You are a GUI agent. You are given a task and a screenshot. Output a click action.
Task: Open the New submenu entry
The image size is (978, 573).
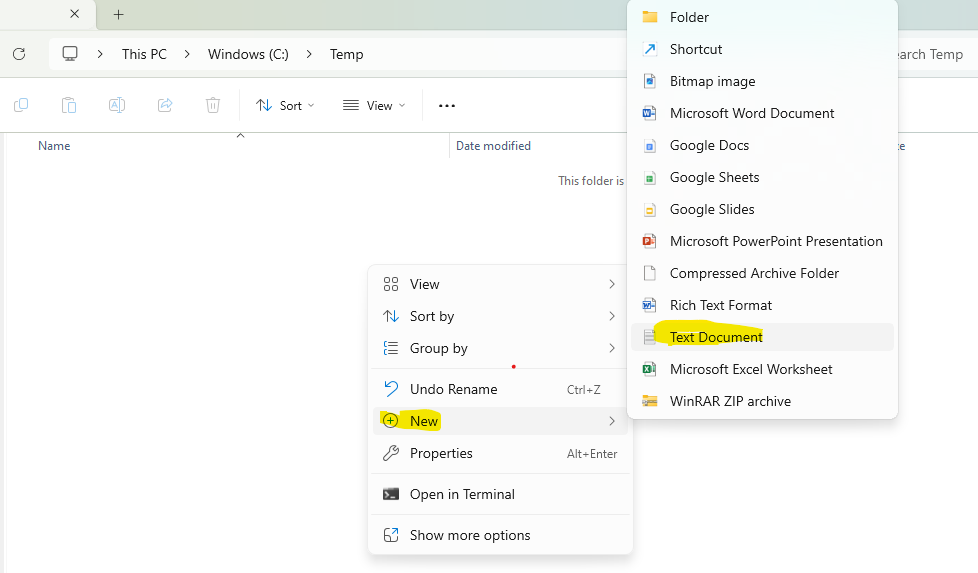(x=500, y=421)
